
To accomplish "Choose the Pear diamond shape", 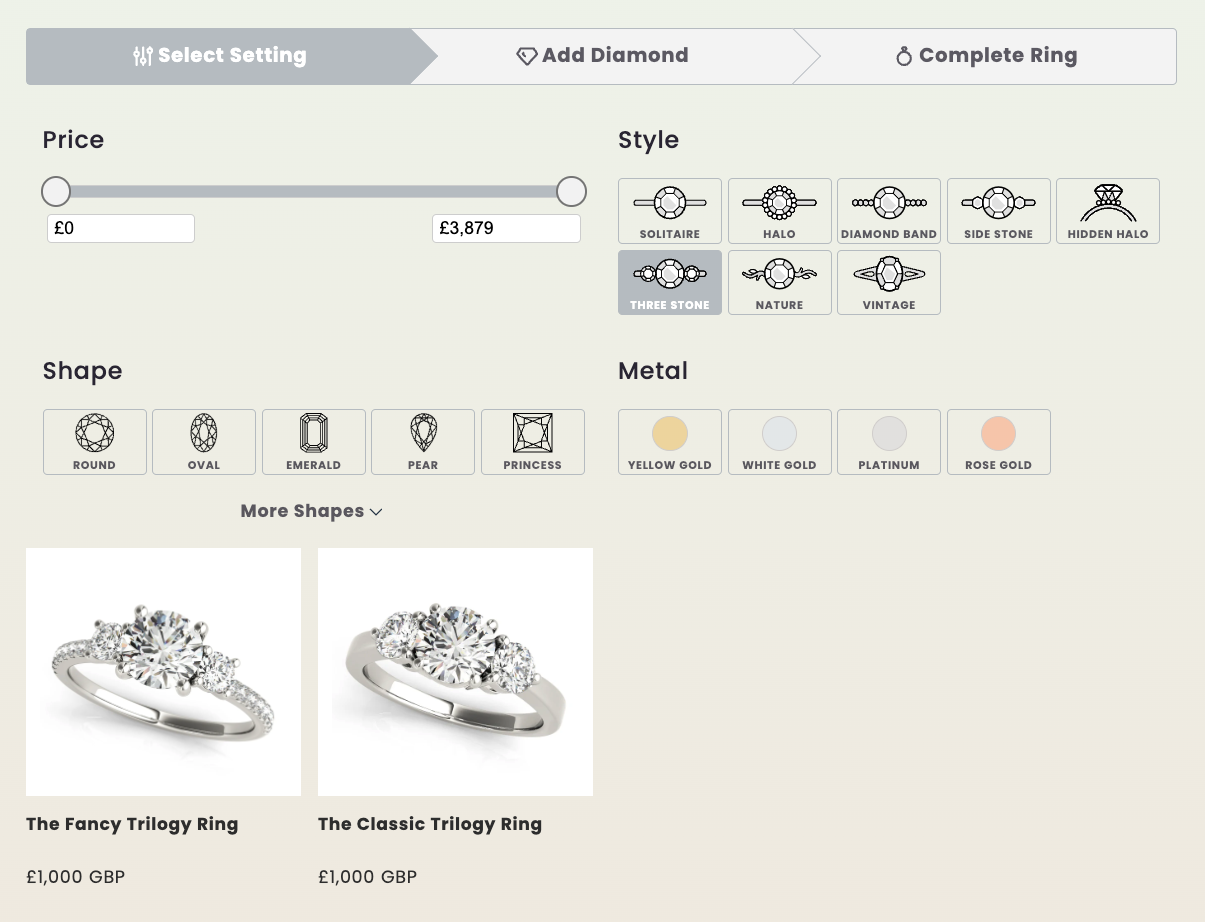I will click(x=423, y=441).
